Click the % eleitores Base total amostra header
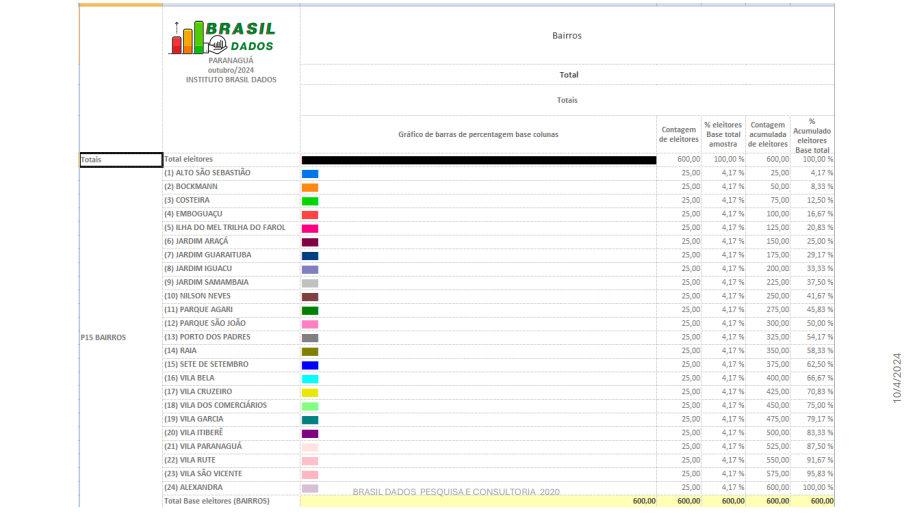The height and width of the screenshot is (515, 913). (x=723, y=135)
